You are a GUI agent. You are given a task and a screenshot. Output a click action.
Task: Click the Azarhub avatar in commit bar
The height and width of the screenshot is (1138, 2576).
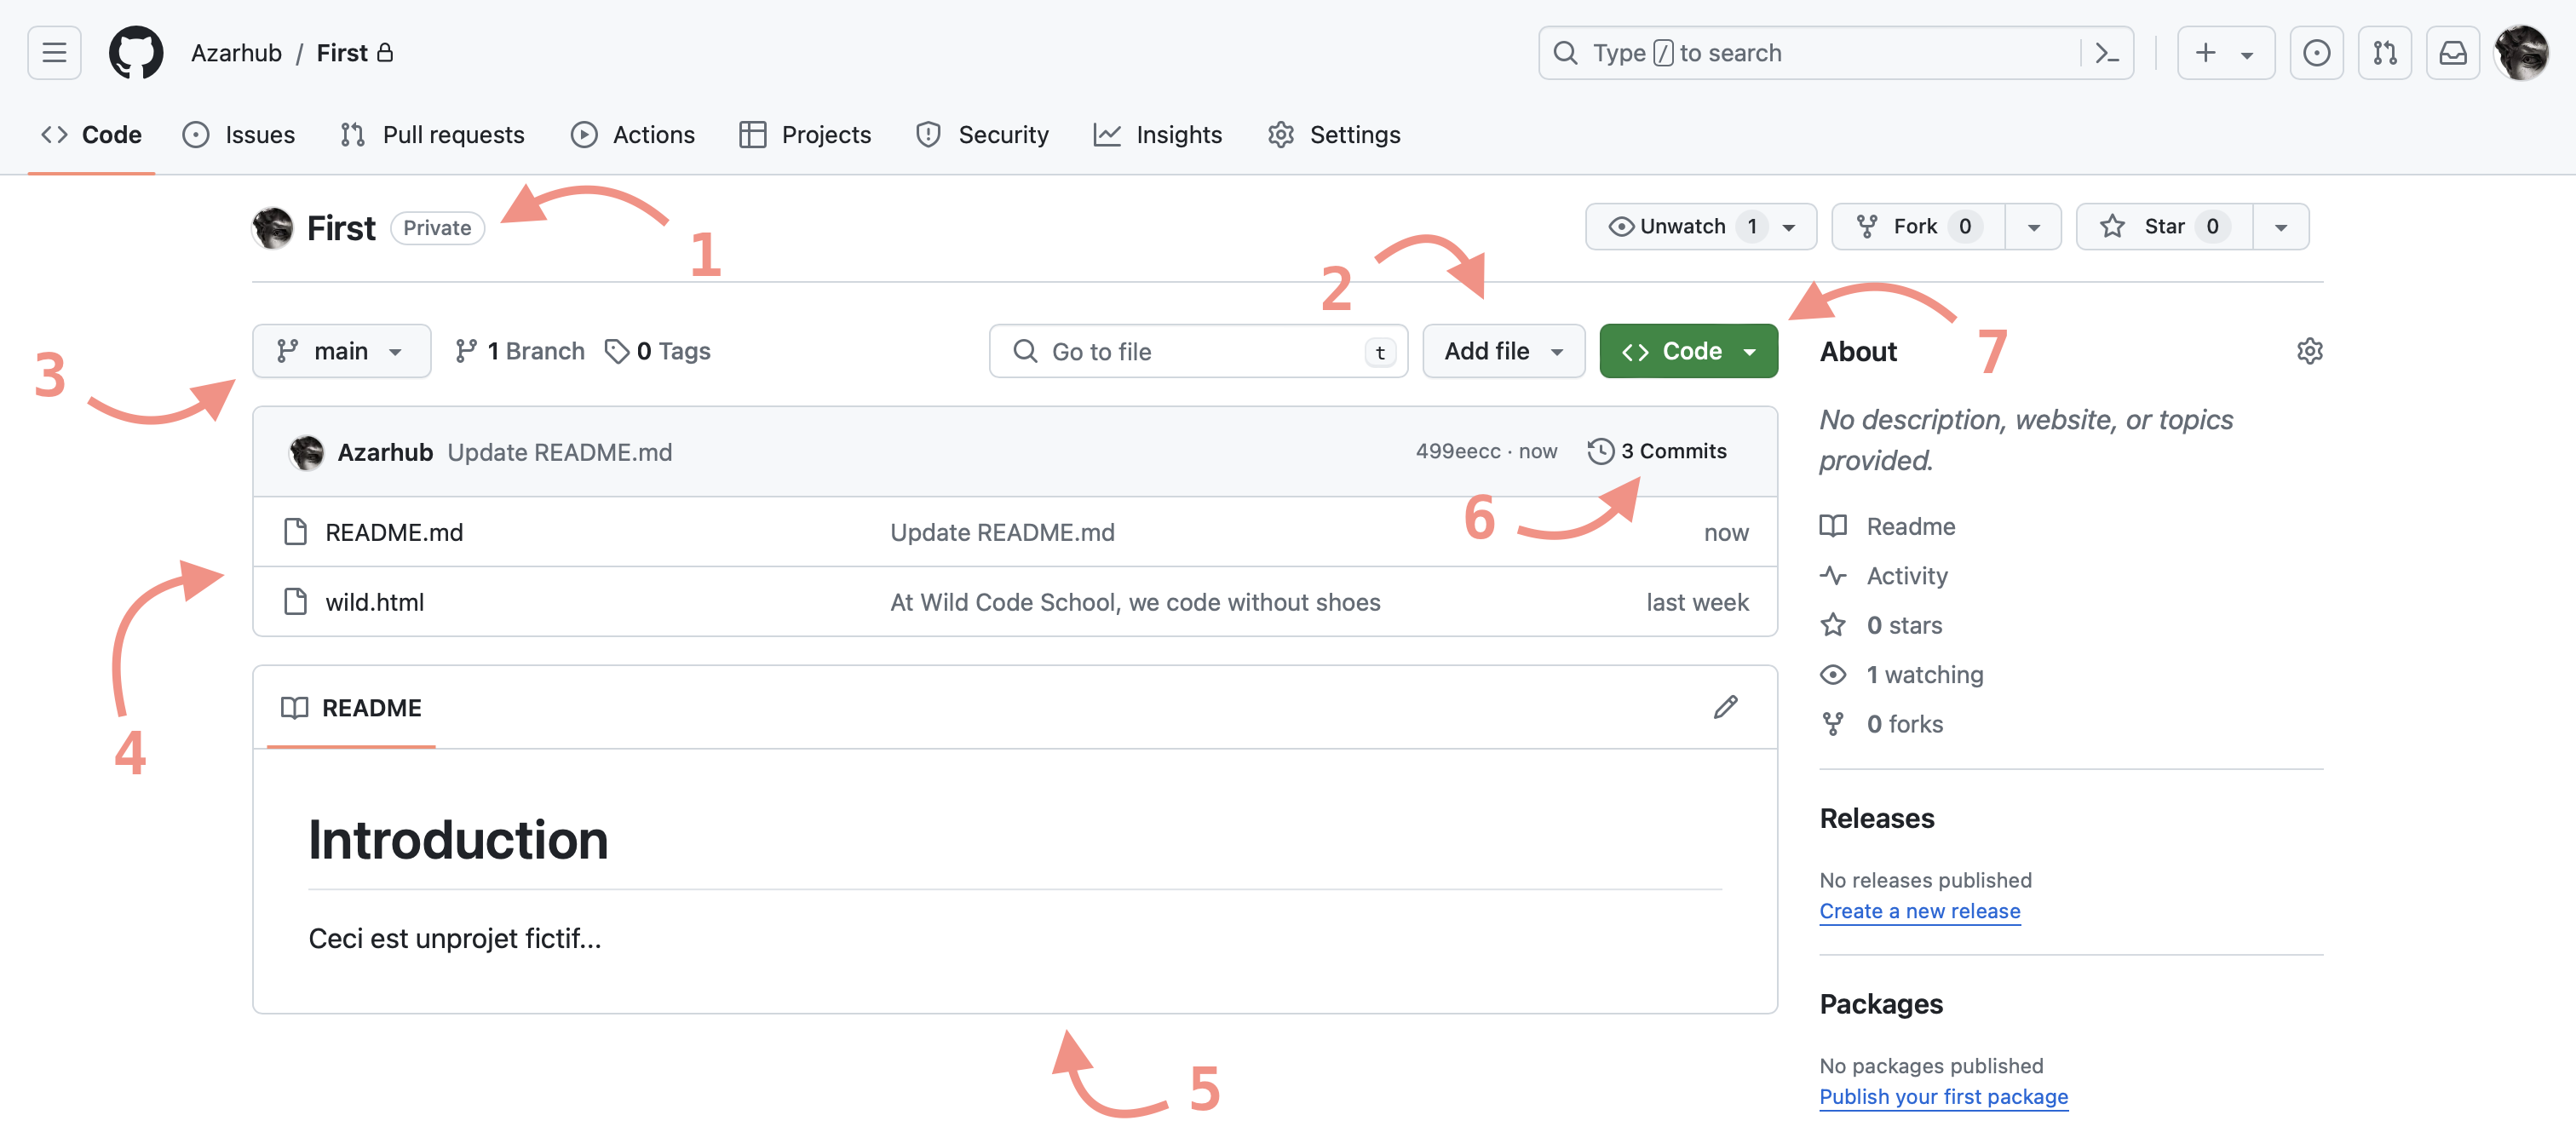306,452
